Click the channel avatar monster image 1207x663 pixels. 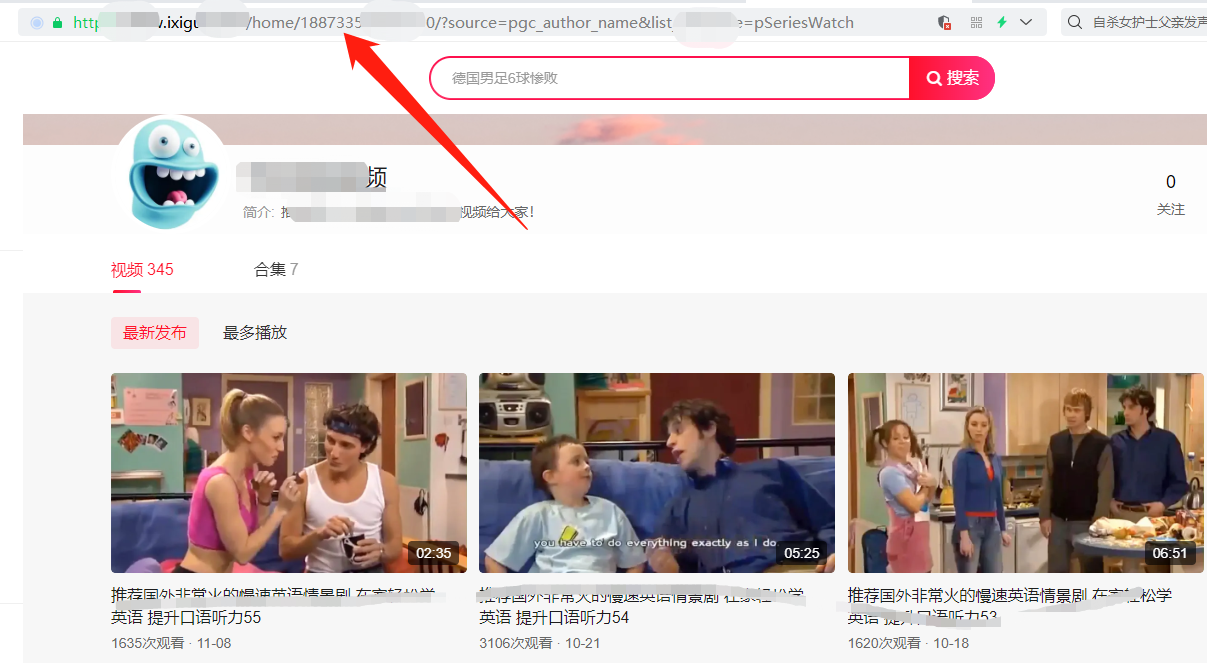(169, 179)
